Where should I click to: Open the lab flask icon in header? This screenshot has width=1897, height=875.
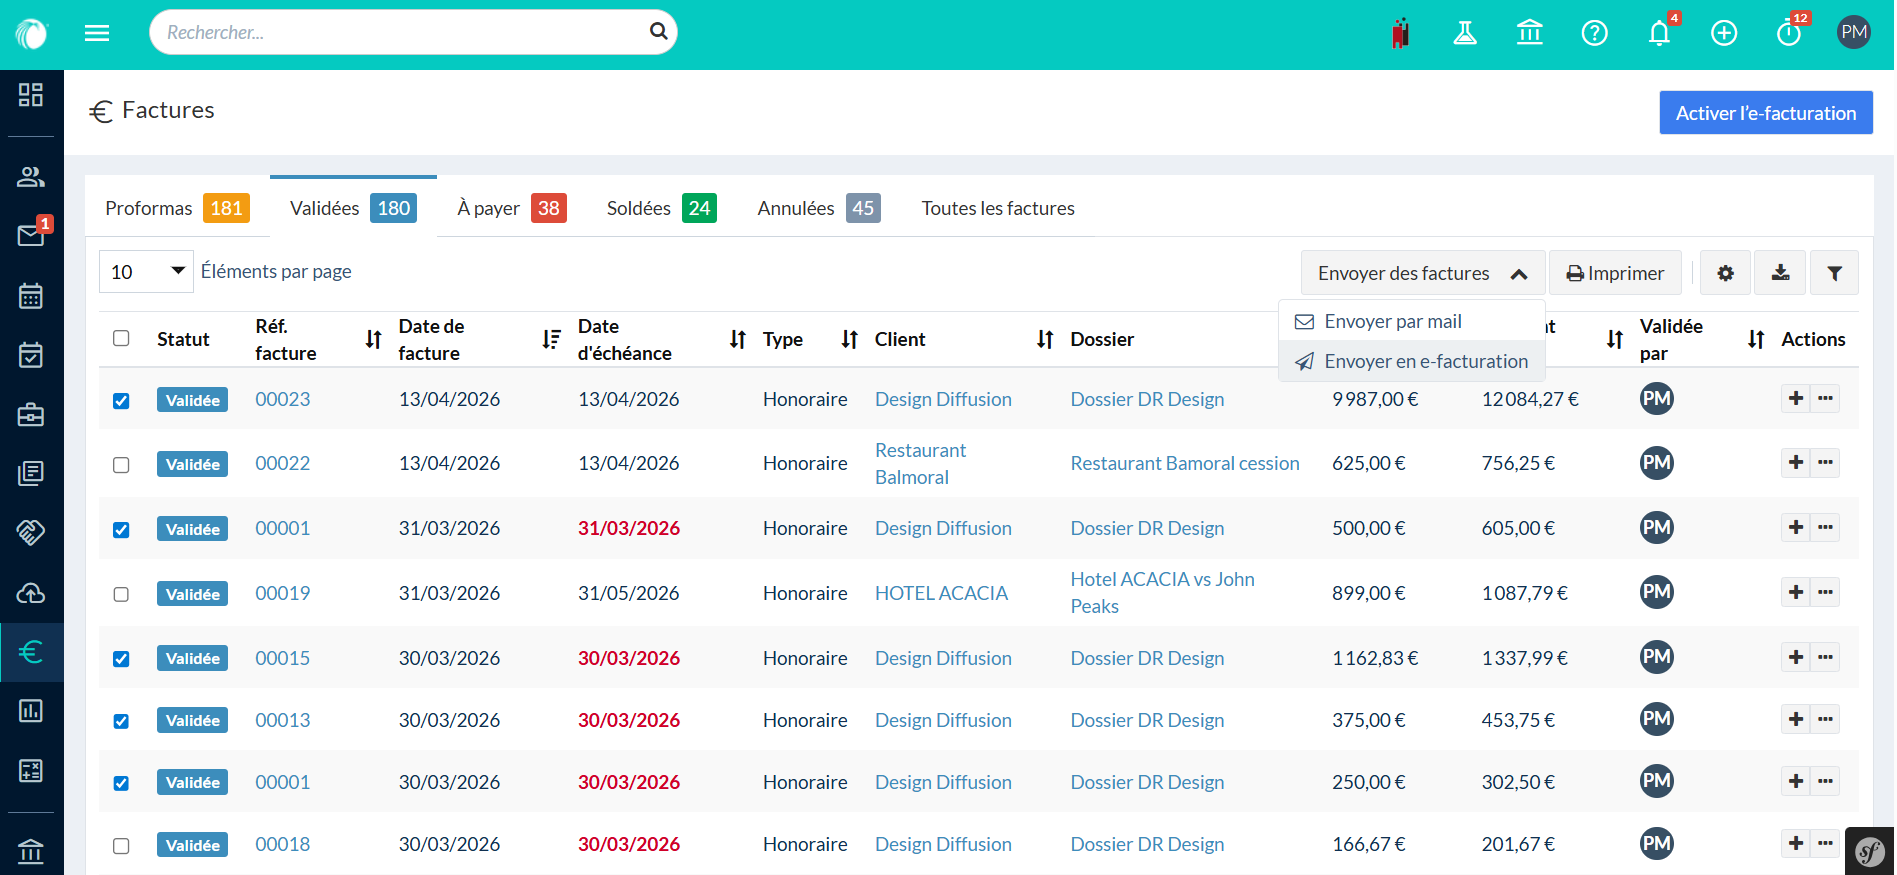click(x=1465, y=33)
